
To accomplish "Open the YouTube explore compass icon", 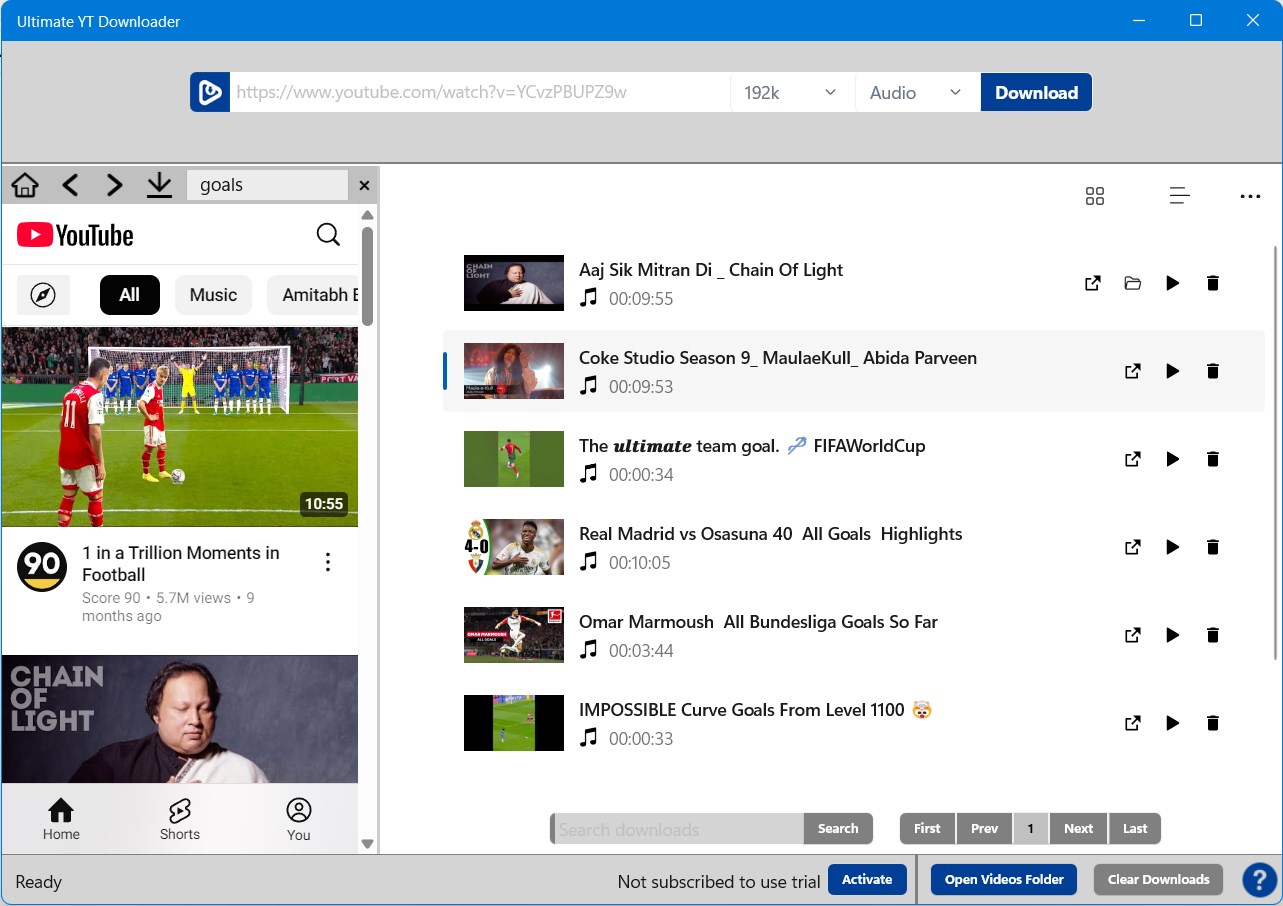I will coord(43,295).
